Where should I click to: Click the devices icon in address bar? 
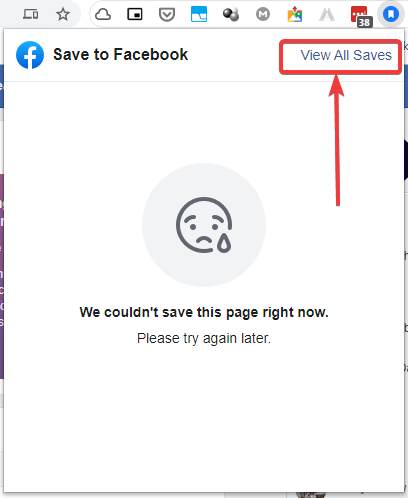[30, 14]
